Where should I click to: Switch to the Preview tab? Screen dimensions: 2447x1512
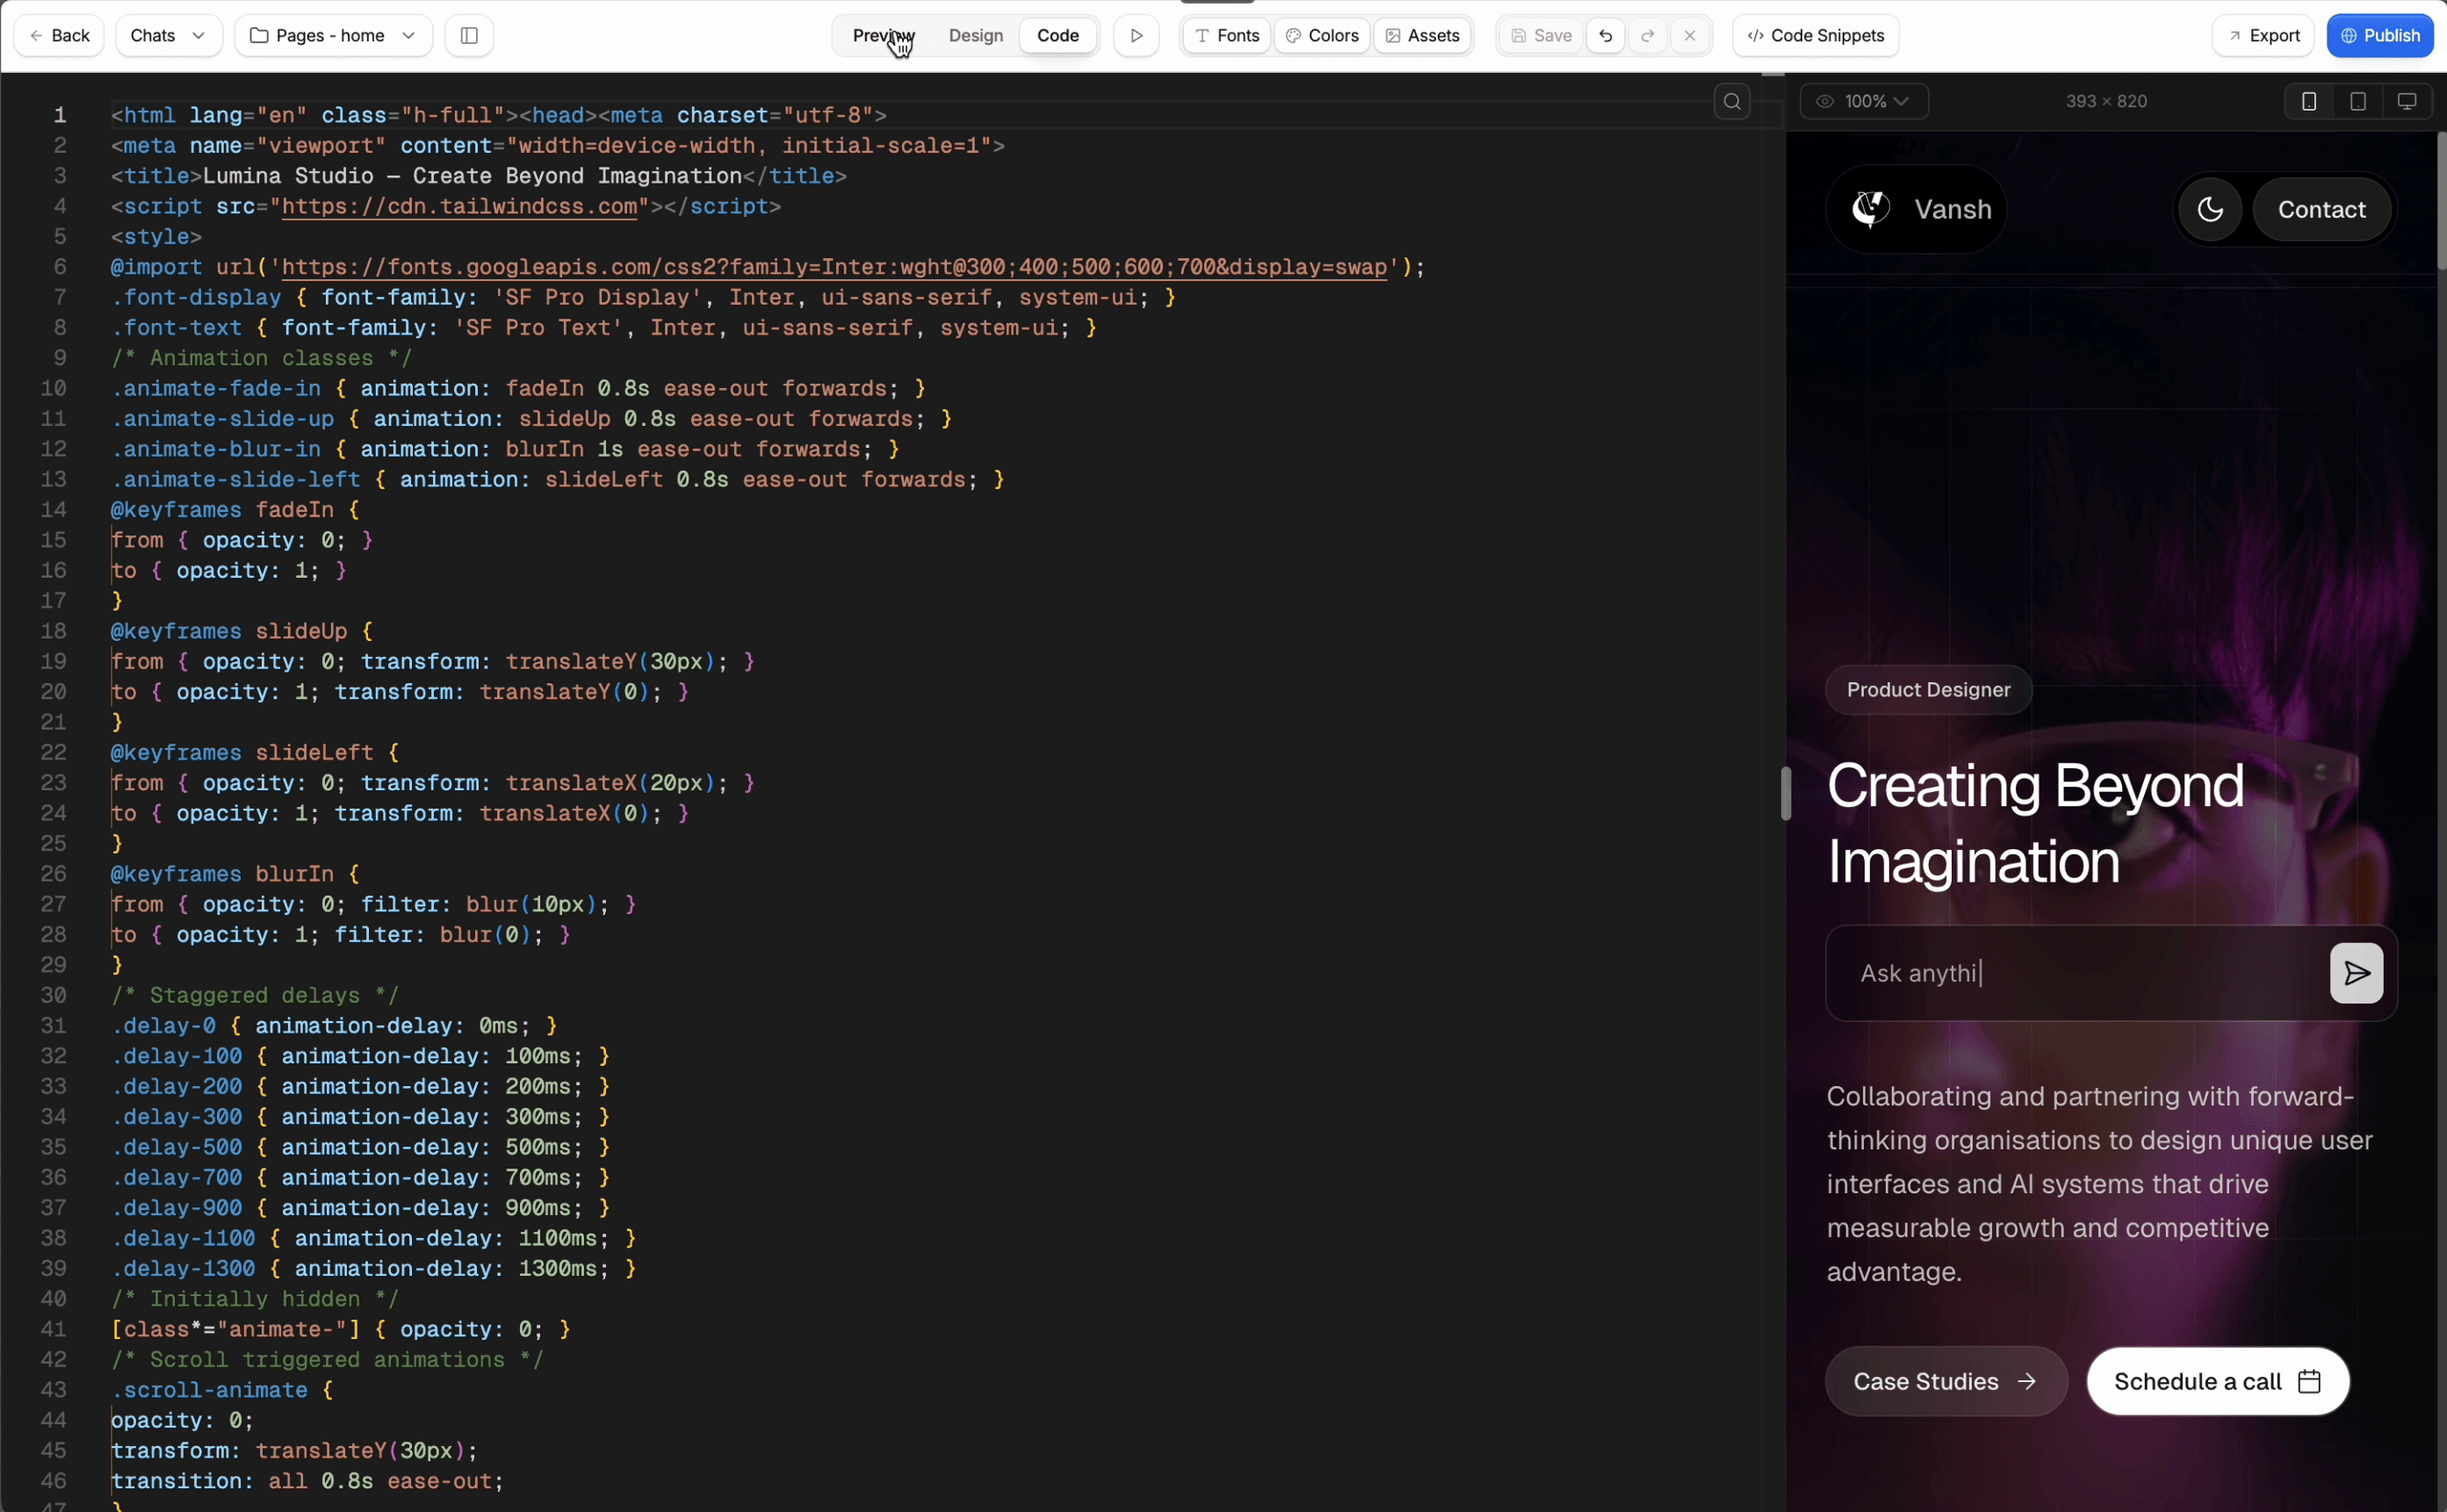(882, 36)
